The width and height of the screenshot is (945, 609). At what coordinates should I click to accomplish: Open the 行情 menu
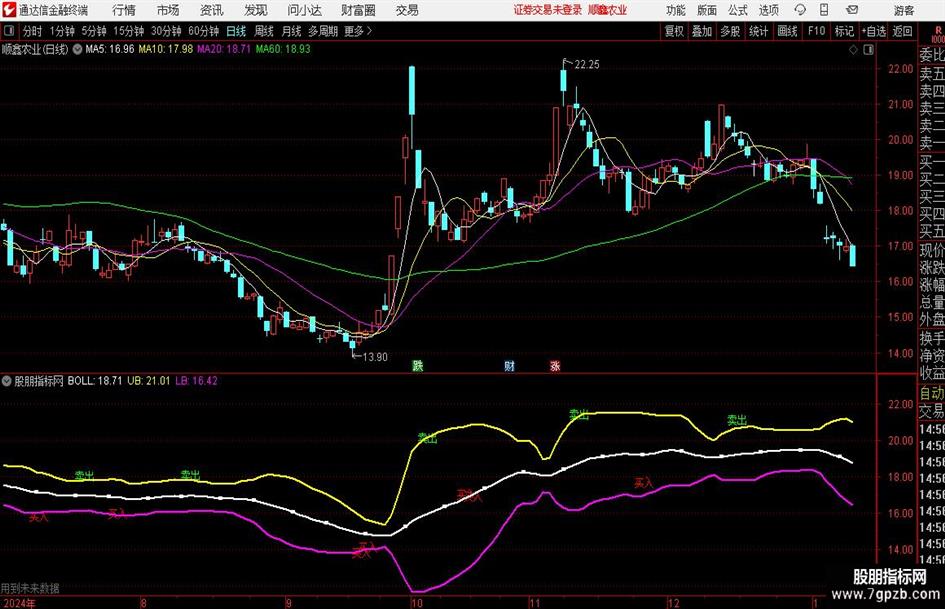(x=124, y=10)
